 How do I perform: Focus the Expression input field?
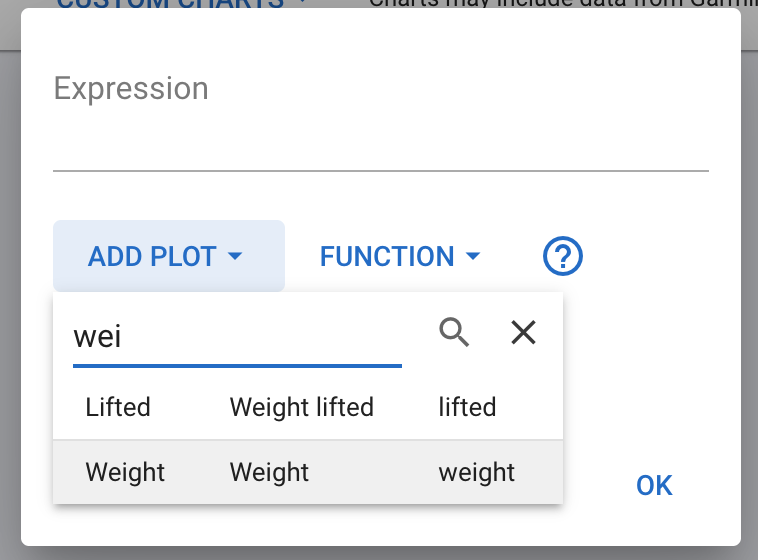point(380,130)
